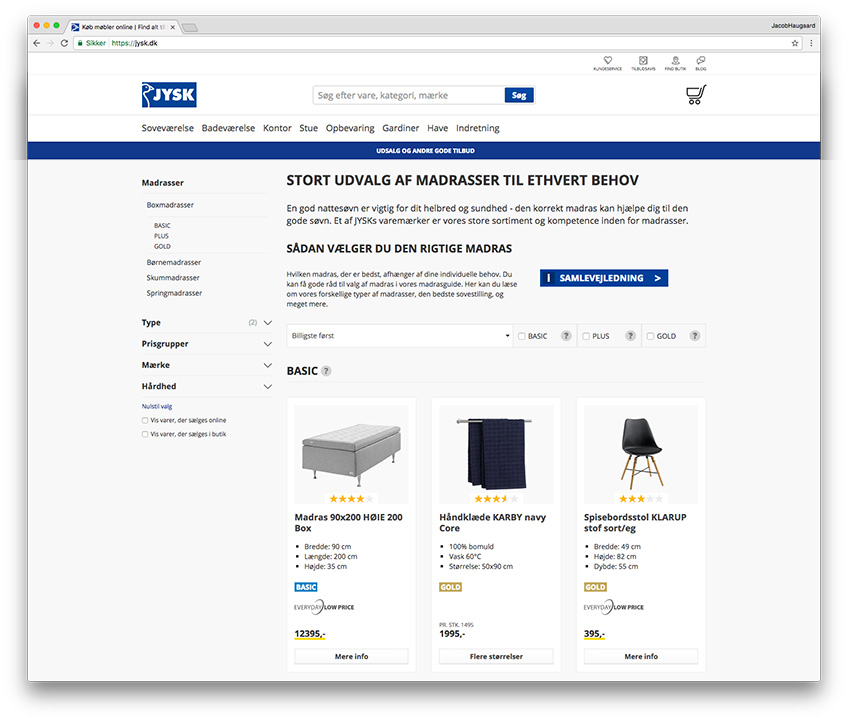Tick the PLUS filter checkbox
Screen dimensions: 848x718
click(x=586, y=336)
